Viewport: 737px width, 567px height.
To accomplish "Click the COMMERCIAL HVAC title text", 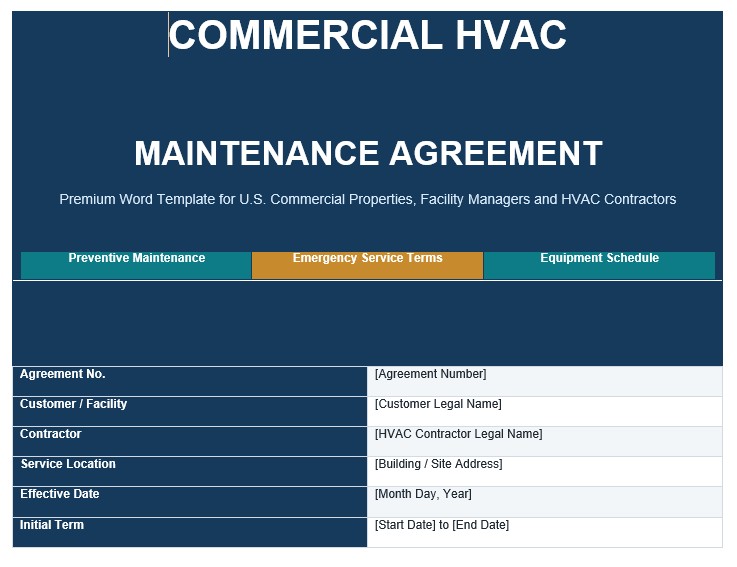I will pos(368,34).
